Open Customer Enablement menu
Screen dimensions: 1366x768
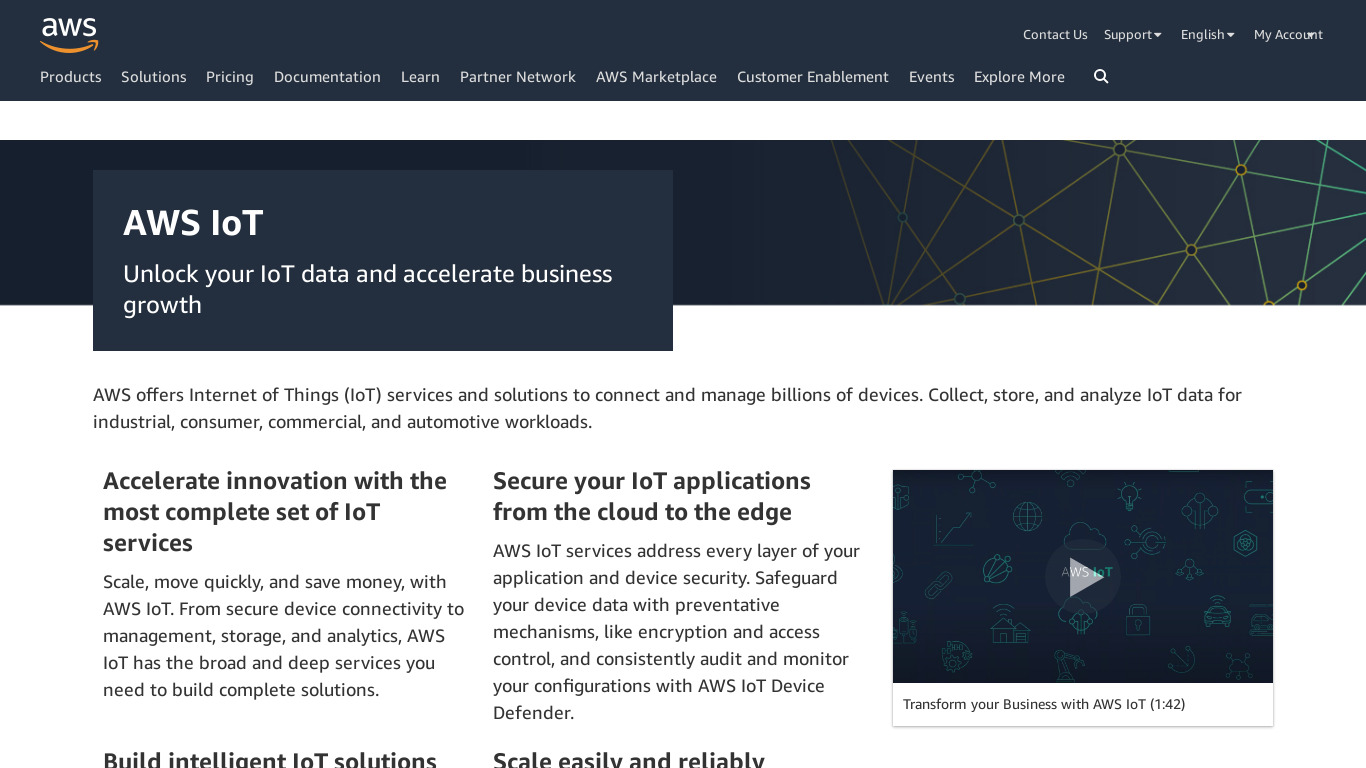(x=813, y=77)
